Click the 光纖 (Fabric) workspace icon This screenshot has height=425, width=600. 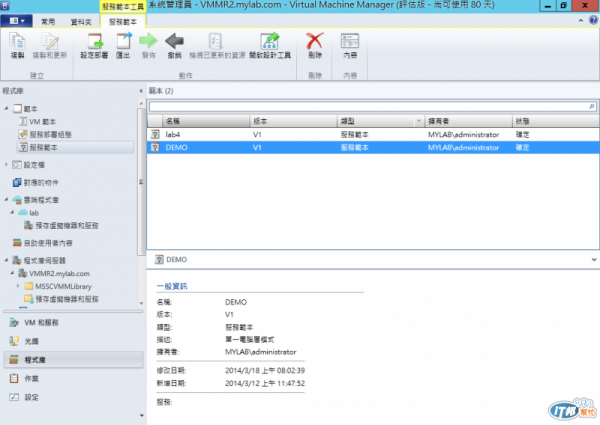click(x=14, y=341)
